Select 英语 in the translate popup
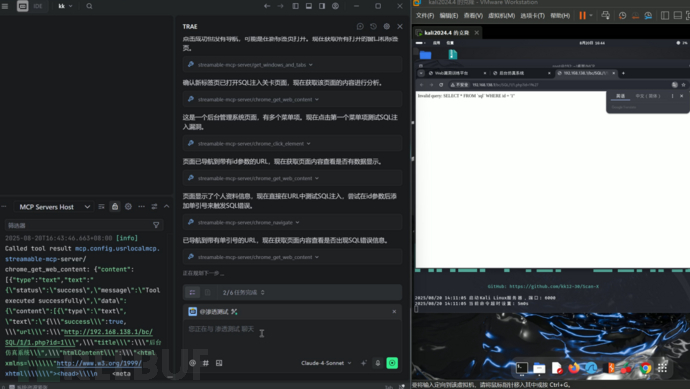Image resolution: width=690 pixels, height=389 pixels. (x=620, y=96)
